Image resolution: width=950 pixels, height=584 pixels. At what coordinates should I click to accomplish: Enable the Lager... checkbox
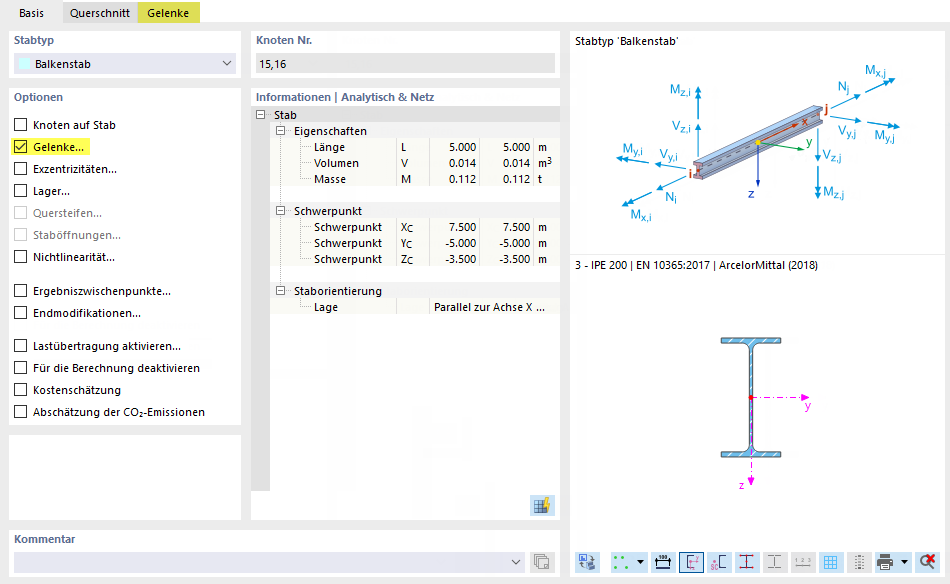point(21,191)
